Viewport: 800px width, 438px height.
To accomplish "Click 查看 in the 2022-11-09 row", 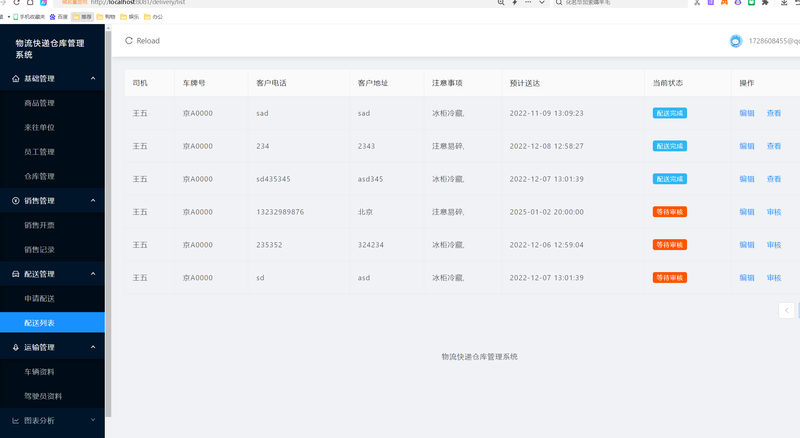I will tap(774, 113).
